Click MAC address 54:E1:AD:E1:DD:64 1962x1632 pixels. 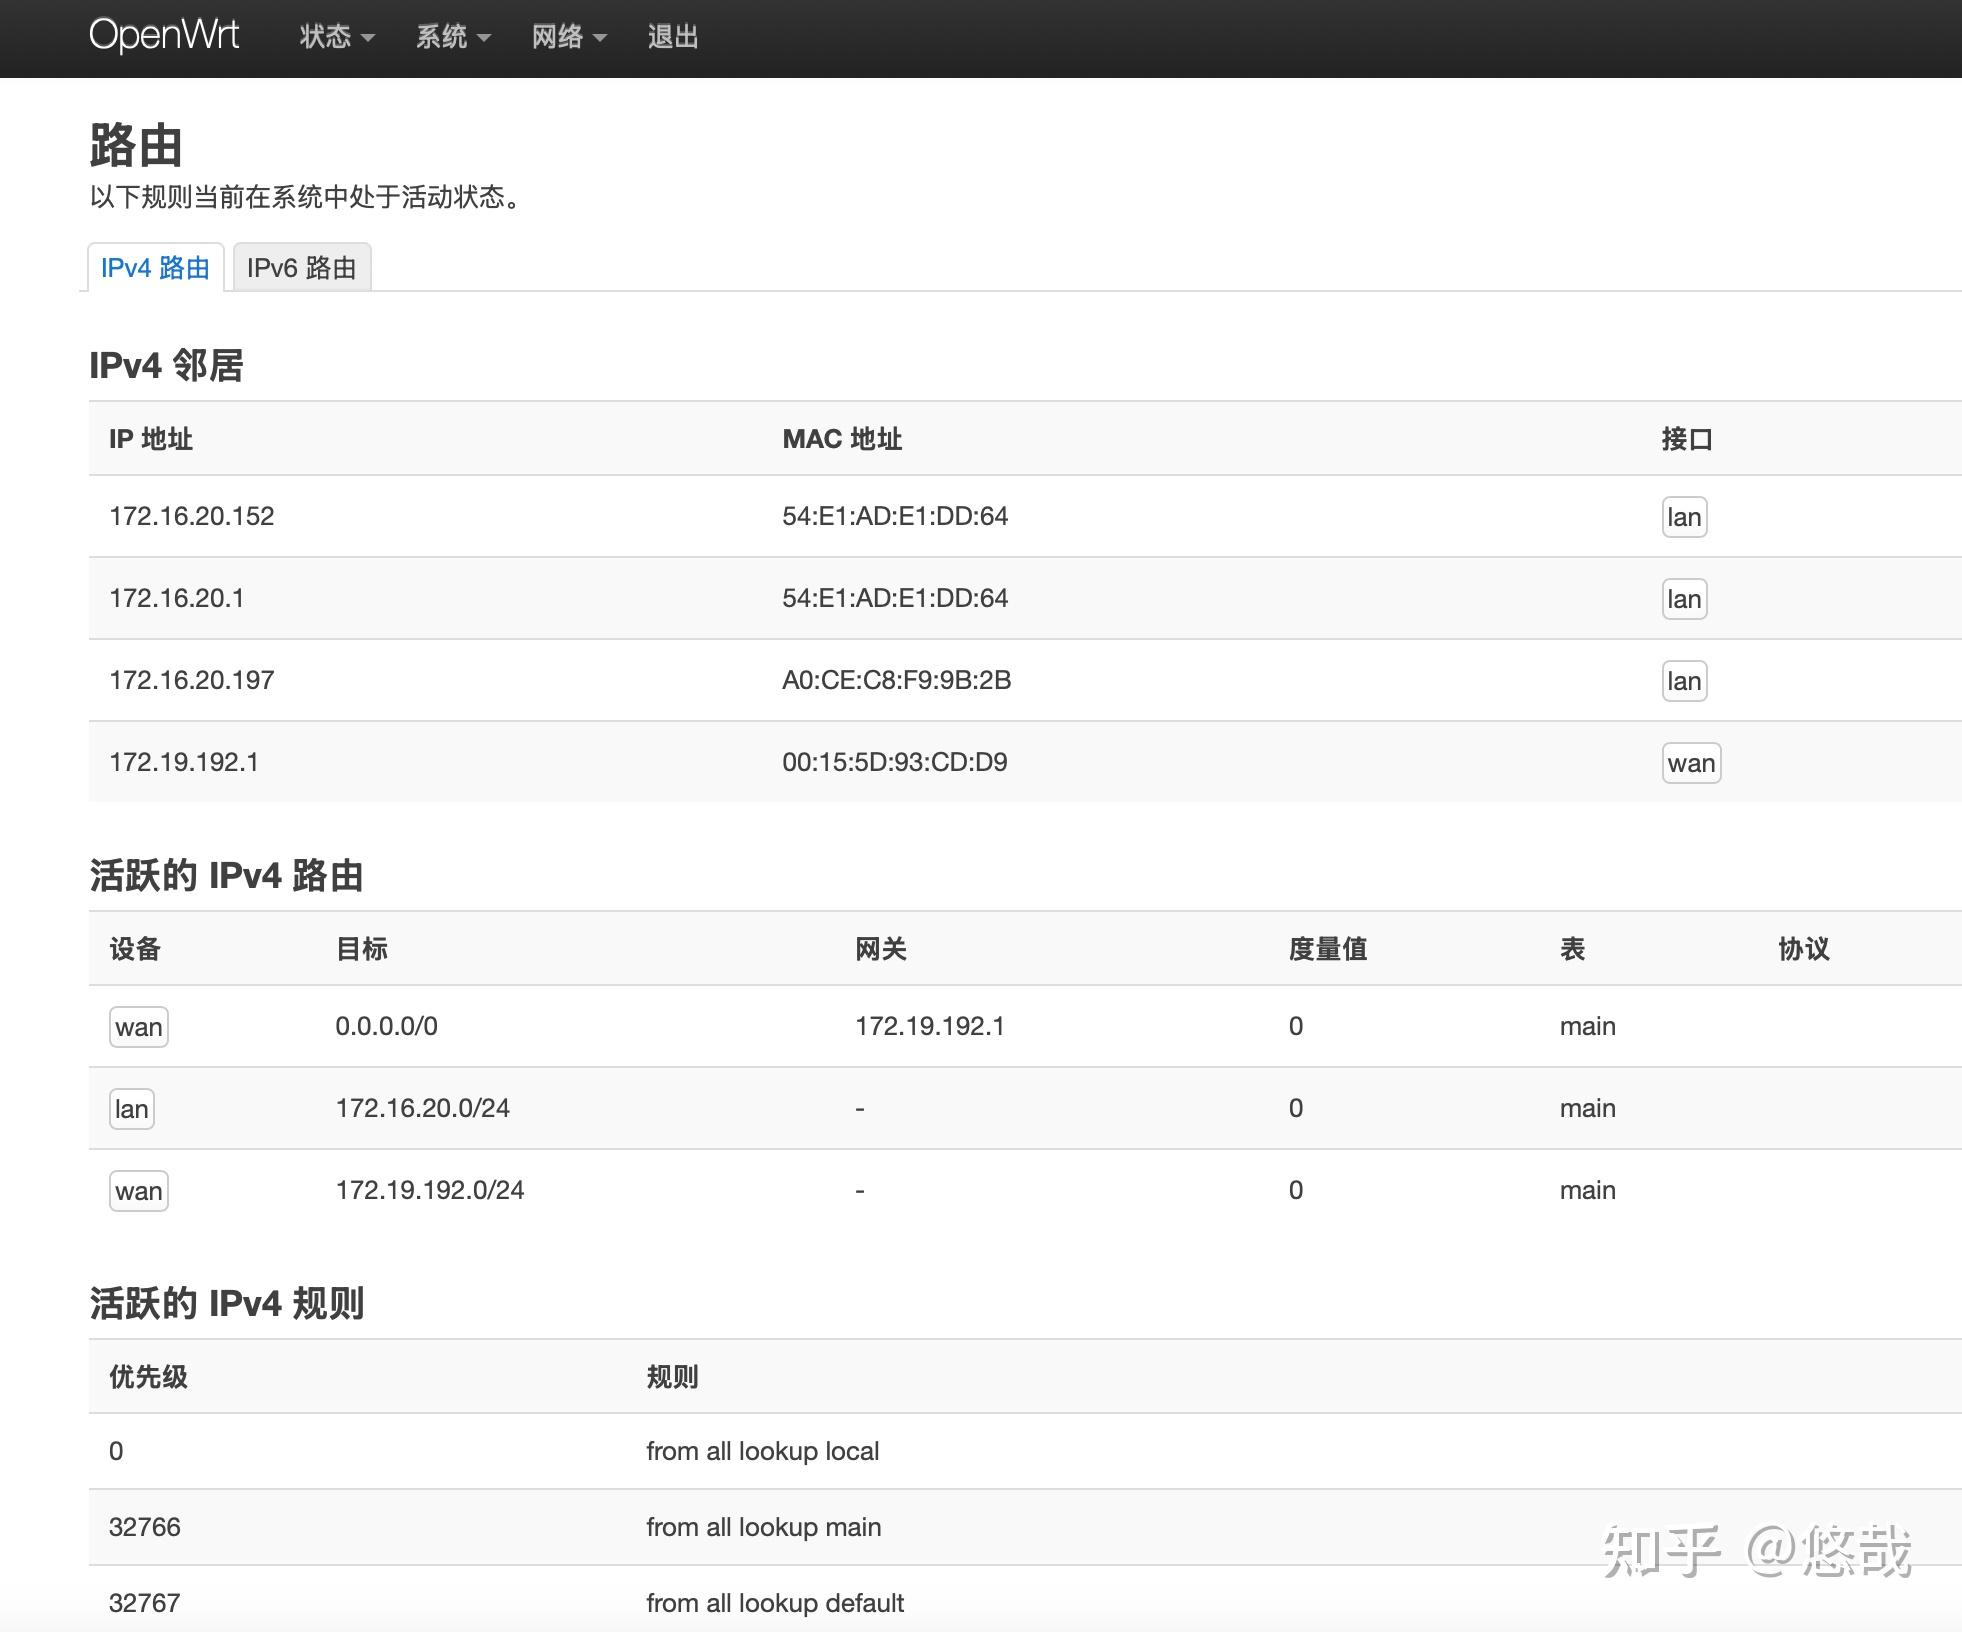[x=895, y=516]
